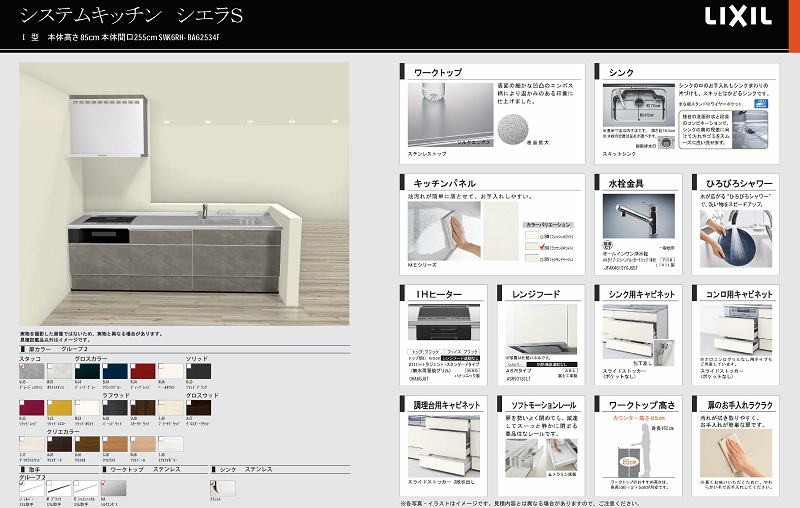Choose the dark gloss wood swatch
800x508 pixels.
(x=198, y=408)
